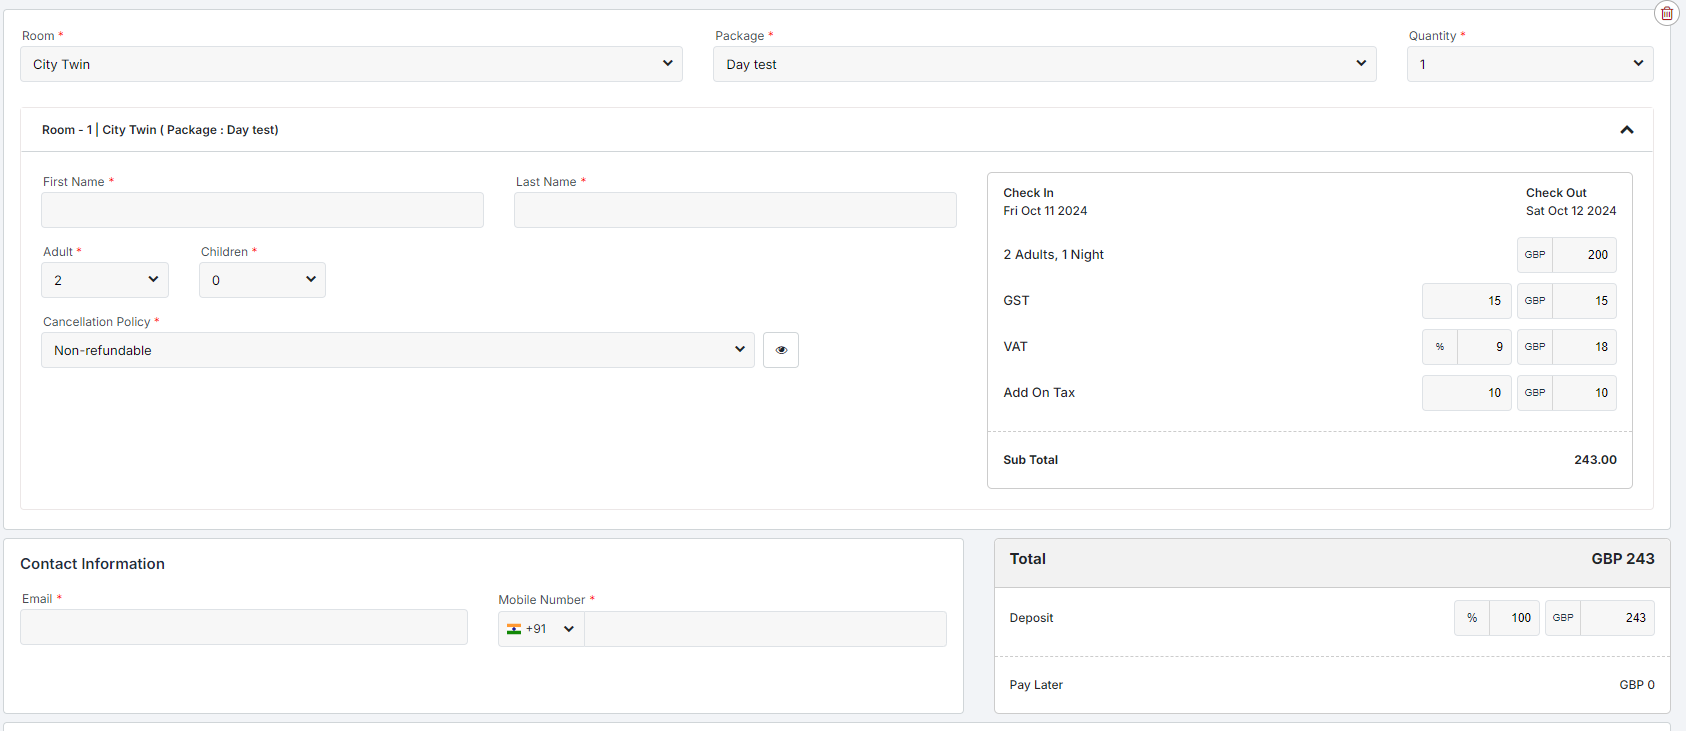Image resolution: width=1686 pixels, height=731 pixels.
Task: Open the Adult count dropdown
Action: click(104, 280)
